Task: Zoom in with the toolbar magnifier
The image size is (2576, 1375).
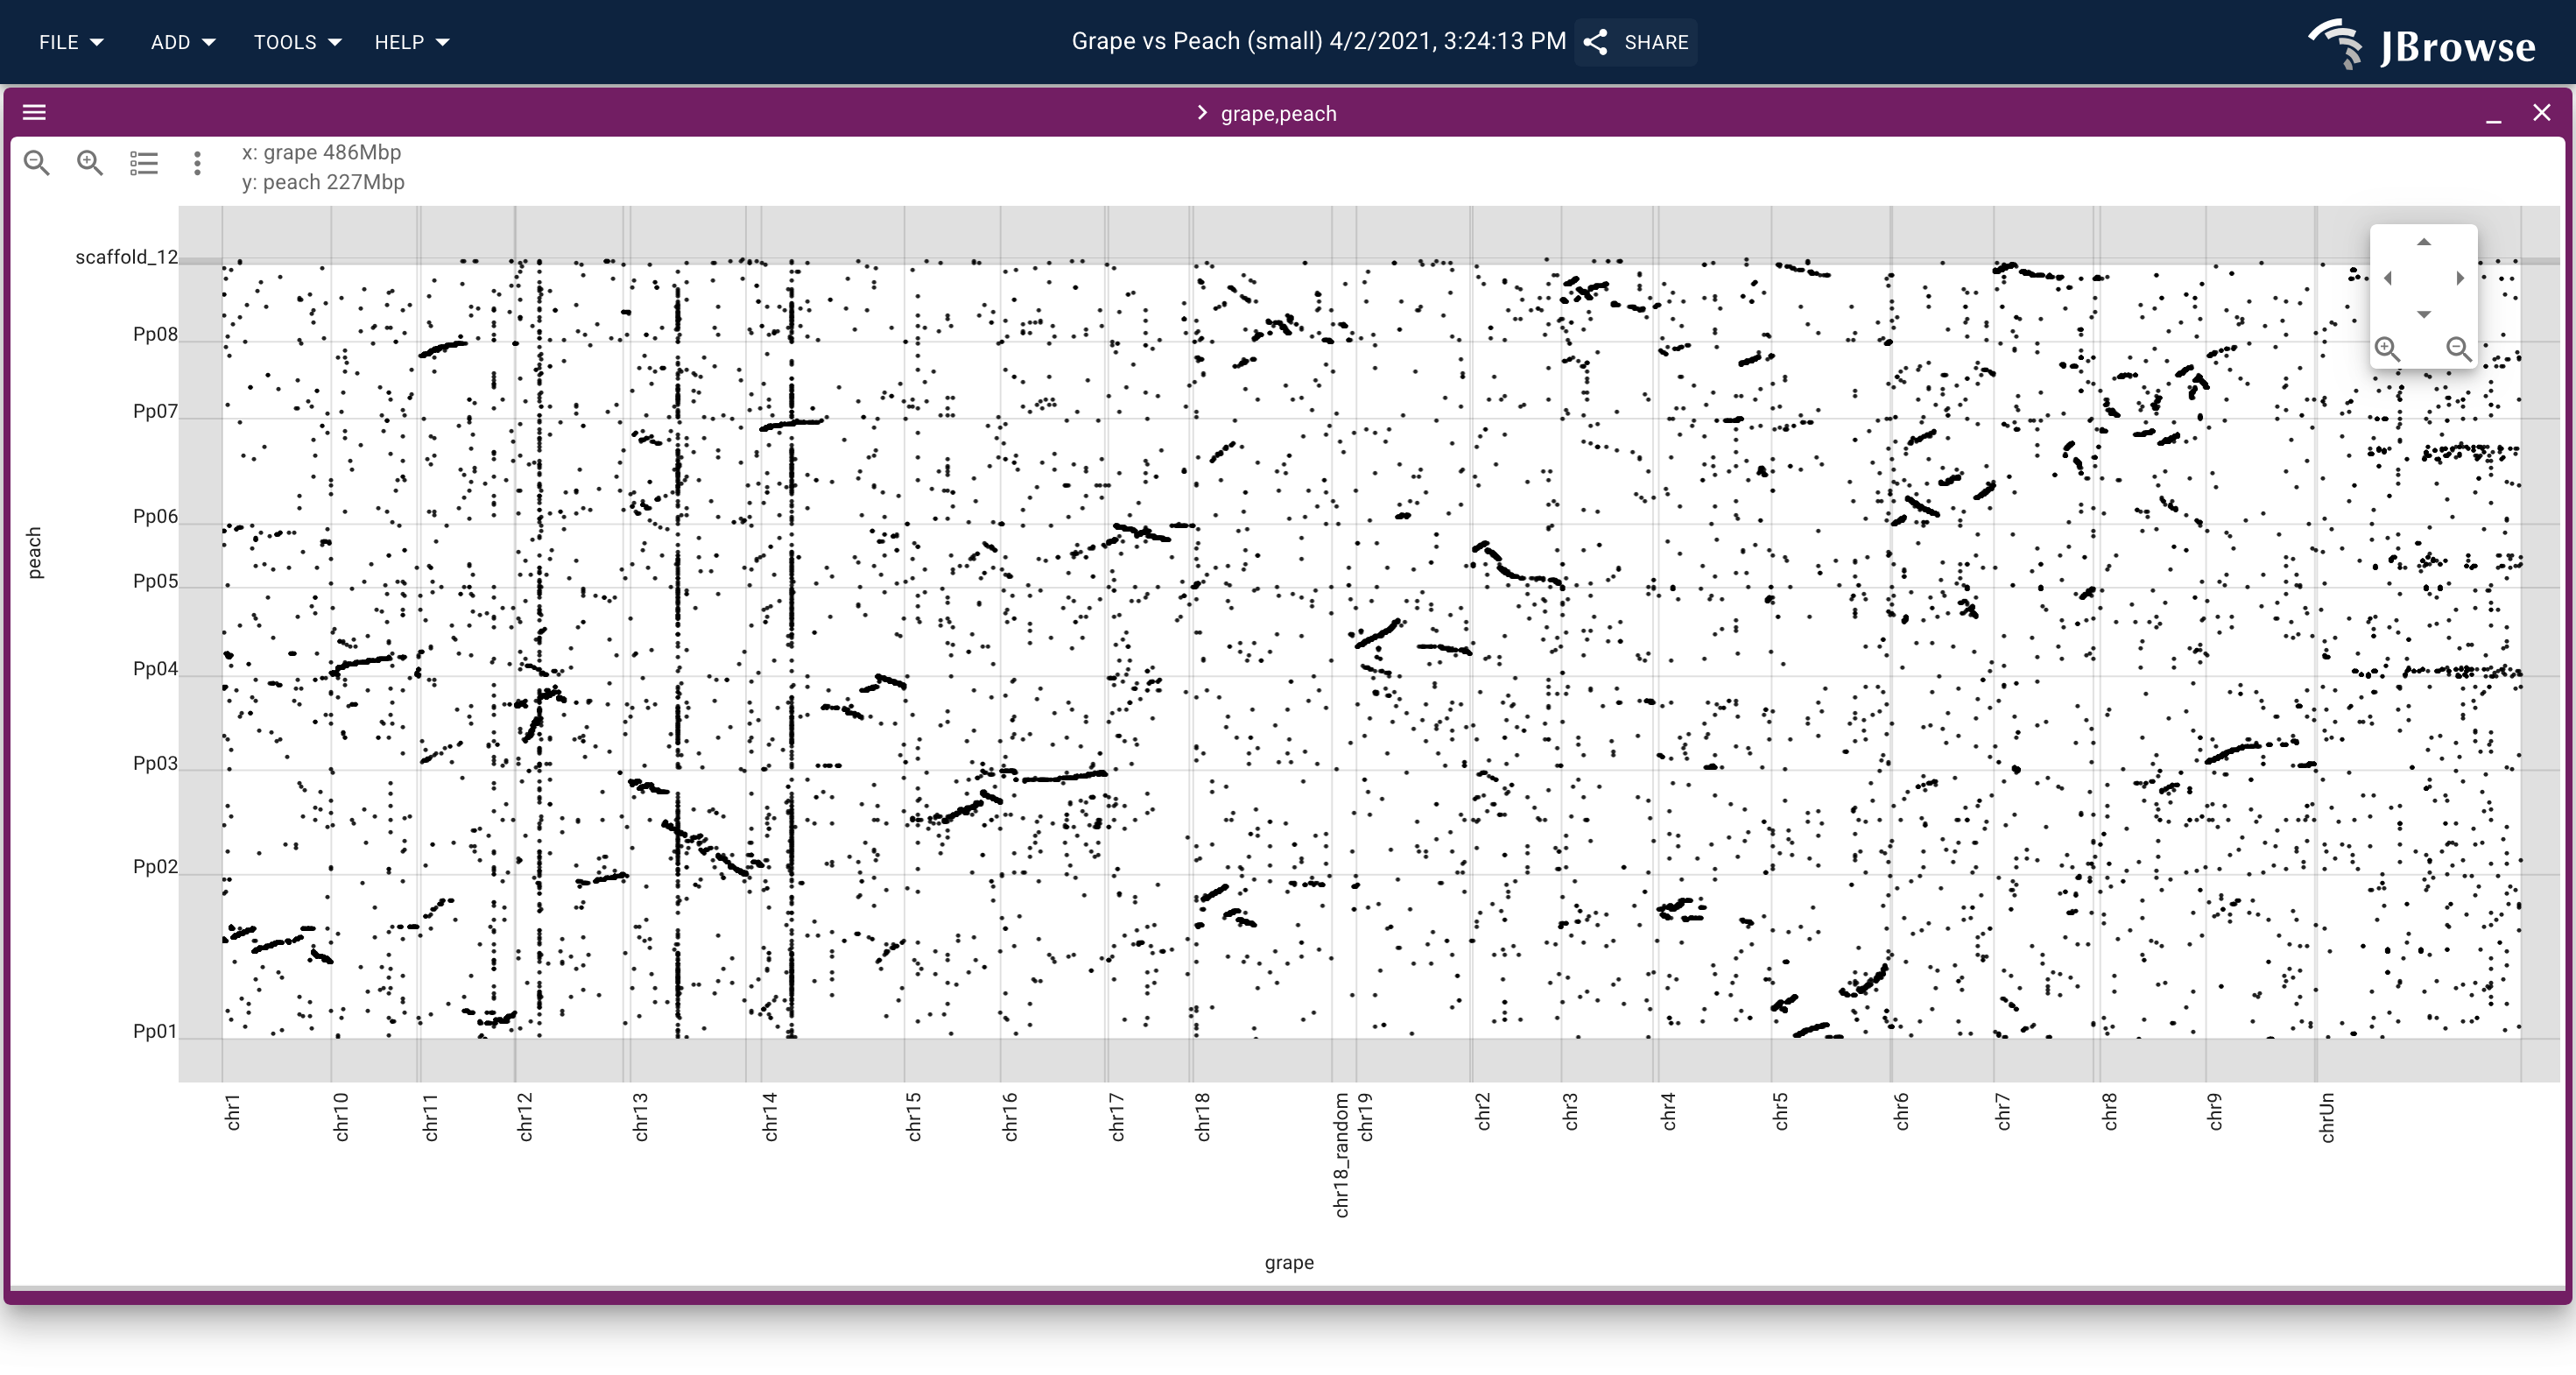Action: (90, 163)
